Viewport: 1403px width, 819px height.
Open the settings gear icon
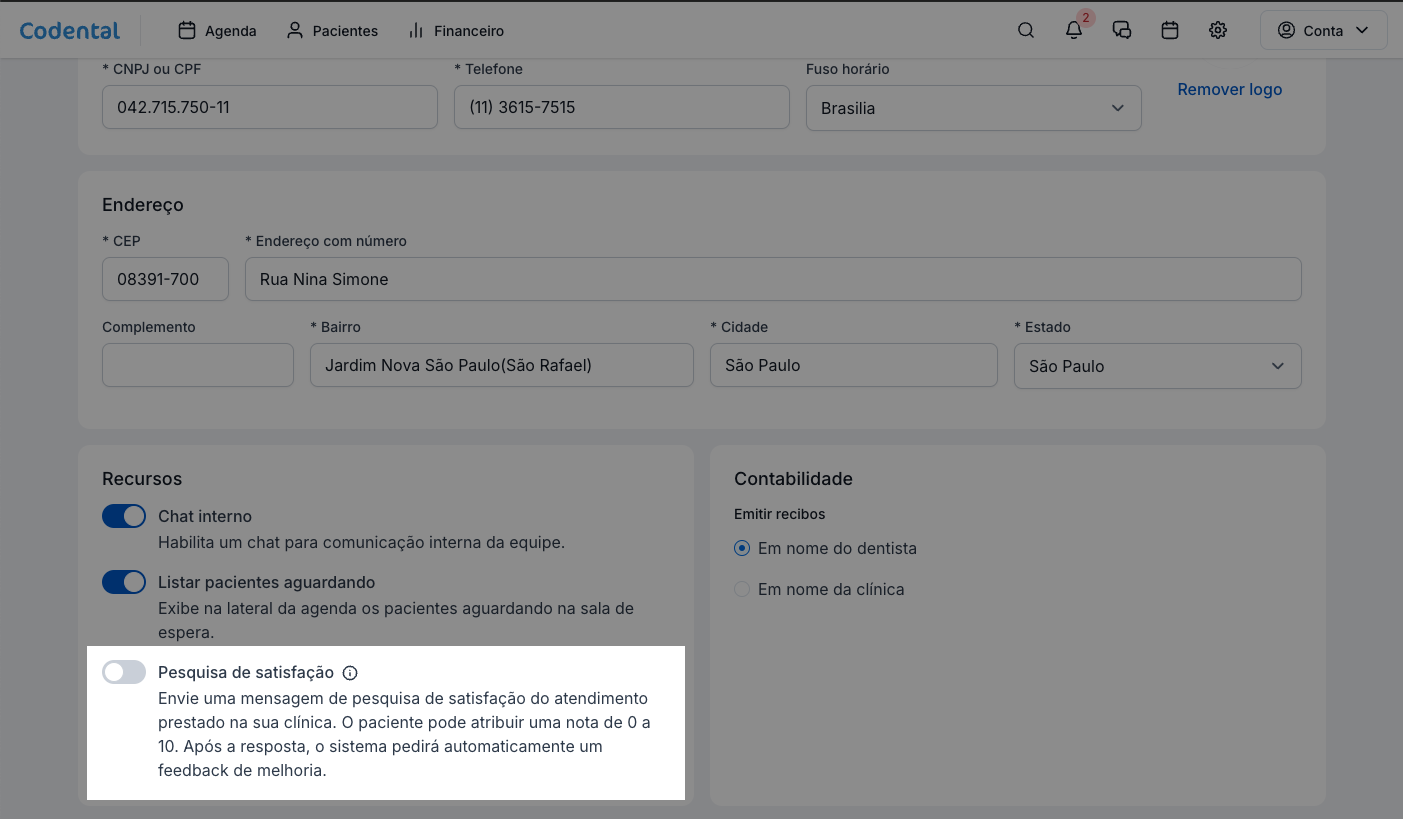coord(1217,30)
